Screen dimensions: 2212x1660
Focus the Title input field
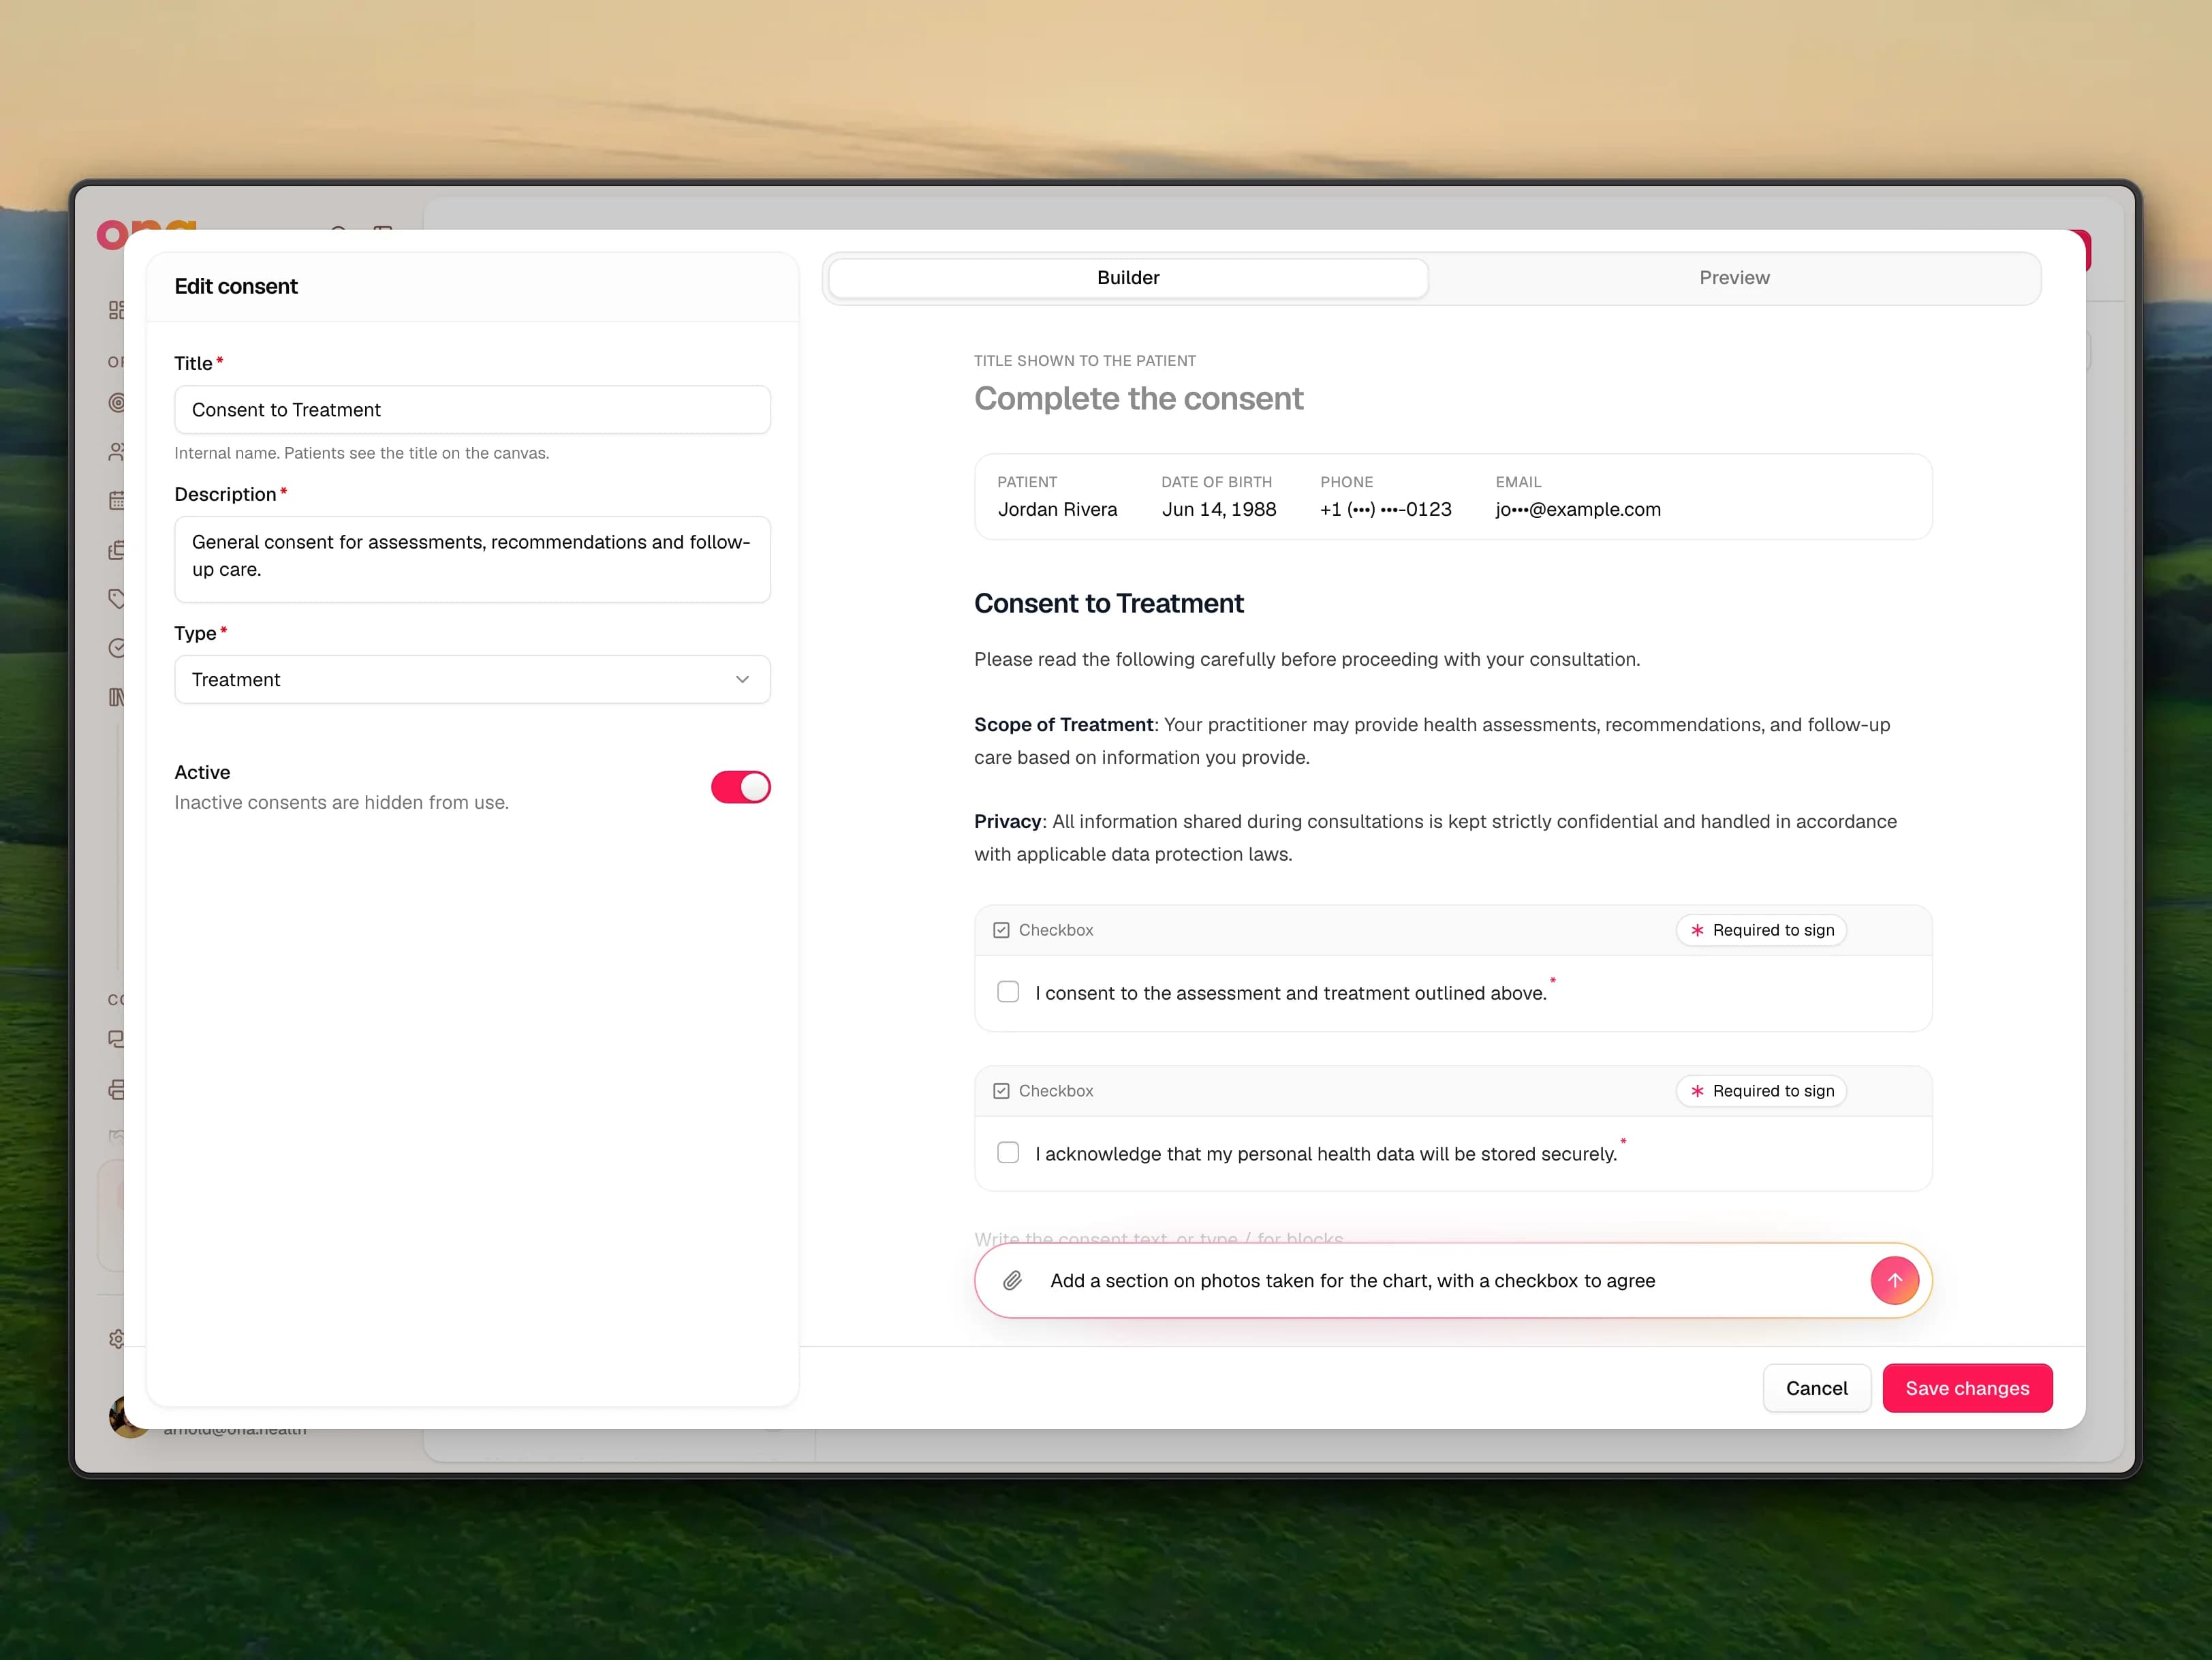(x=472, y=410)
